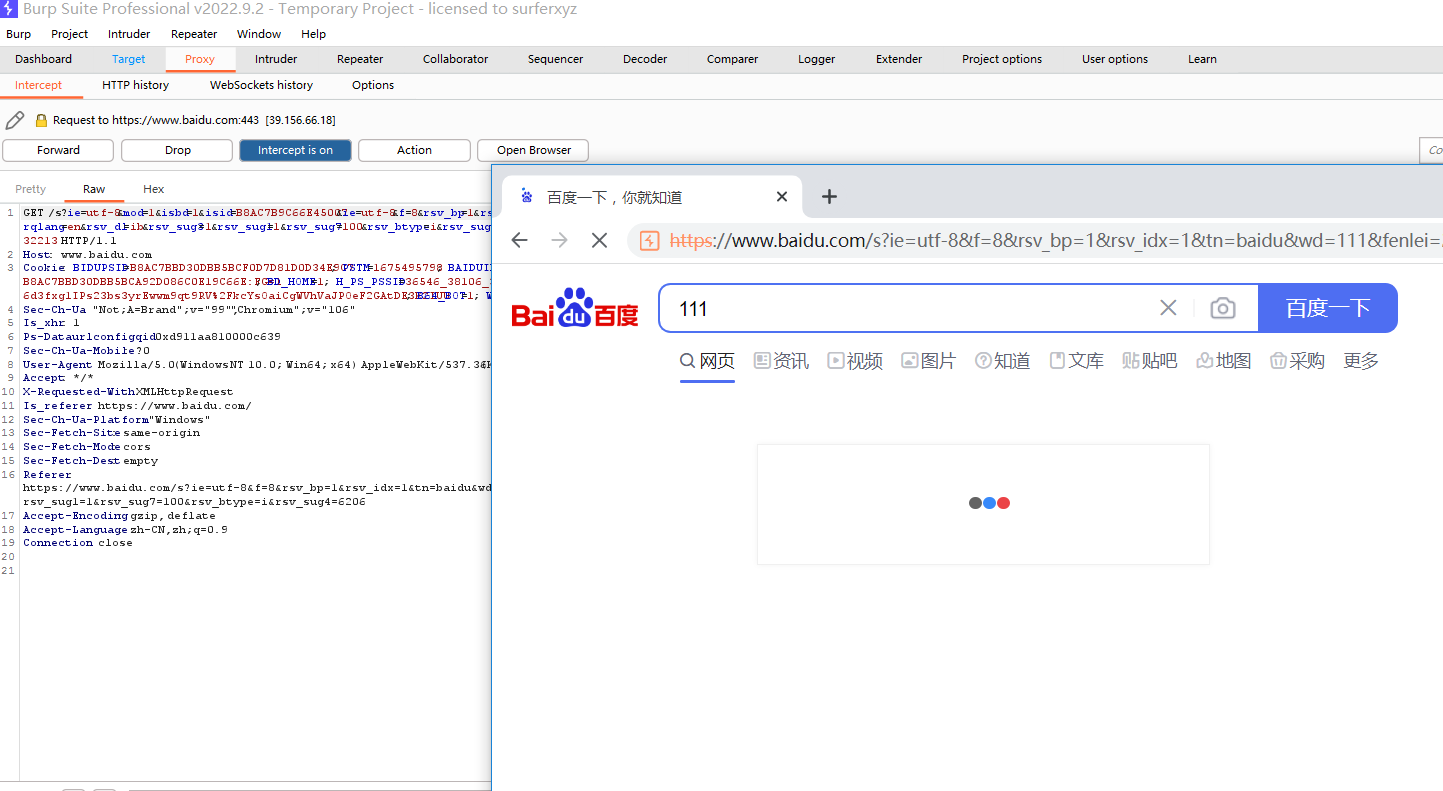Click the pencil edit icon beside the request target
Screen dimensions: 1443x791
tap(14, 120)
